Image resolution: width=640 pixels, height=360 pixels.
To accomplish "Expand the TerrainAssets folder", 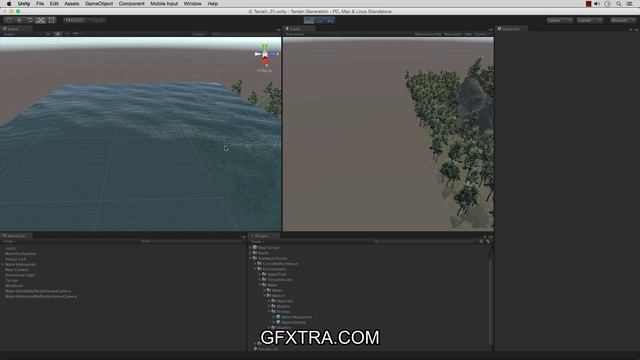I will tap(260, 280).
